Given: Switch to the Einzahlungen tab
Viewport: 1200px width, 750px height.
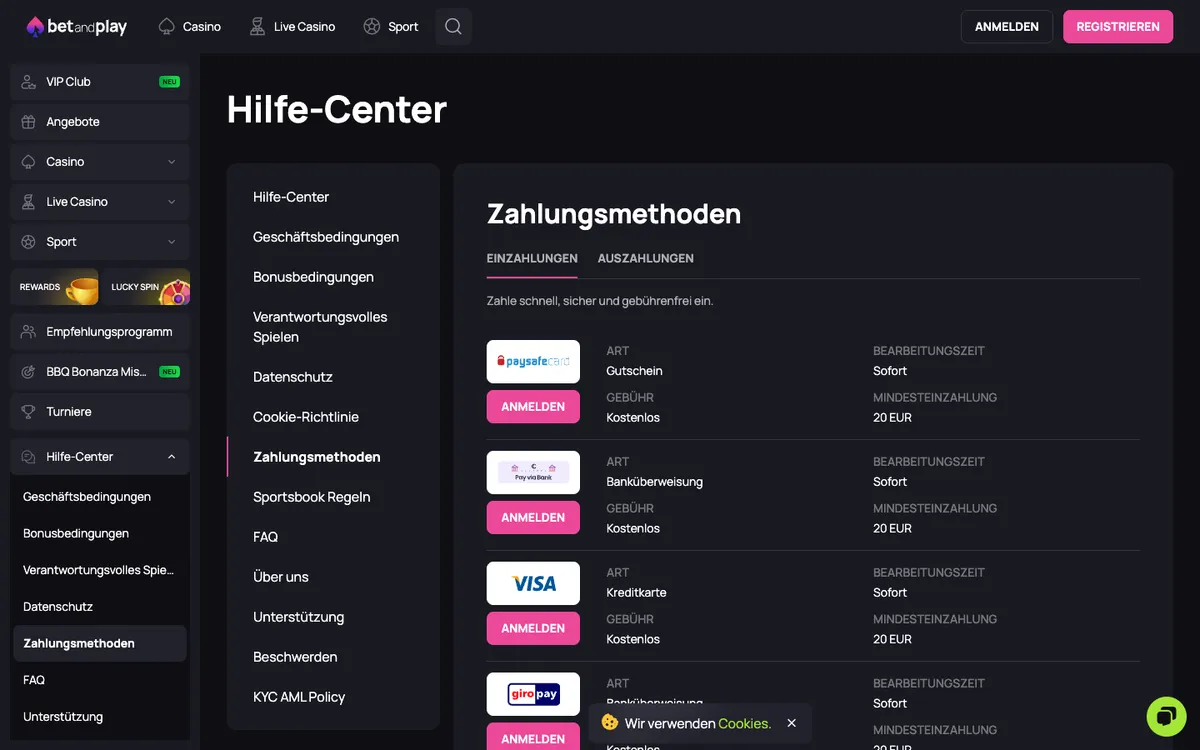Looking at the screenshot, I should tap(532, 258).
